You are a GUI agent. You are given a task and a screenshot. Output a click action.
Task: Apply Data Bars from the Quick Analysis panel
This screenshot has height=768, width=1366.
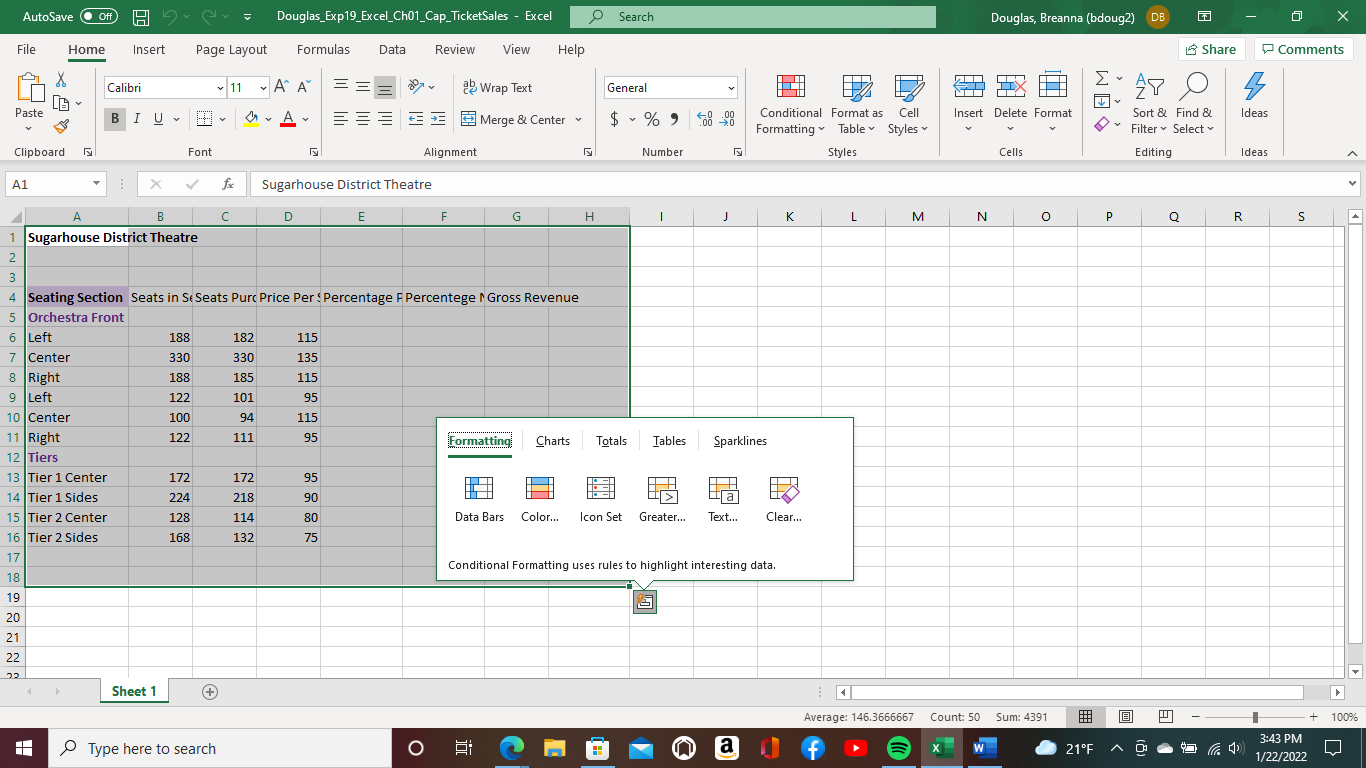[479, 497]
